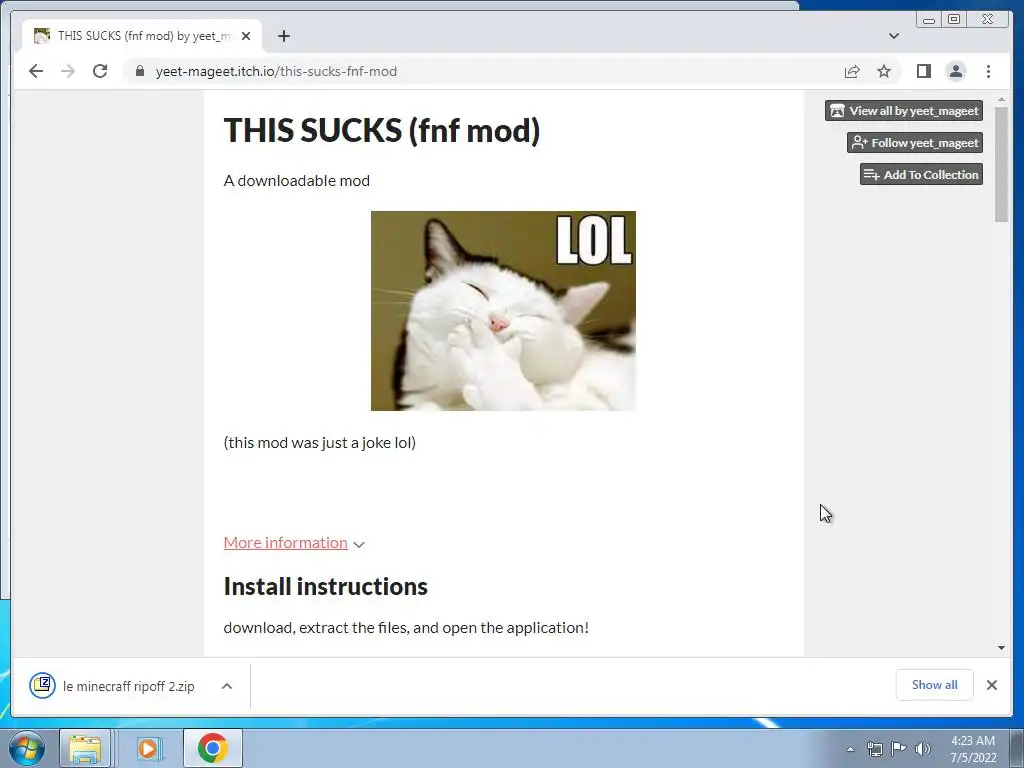Close the THIS SUCKS tab
This screenshot has height=768, width=1024.
[x=246, y=36]
